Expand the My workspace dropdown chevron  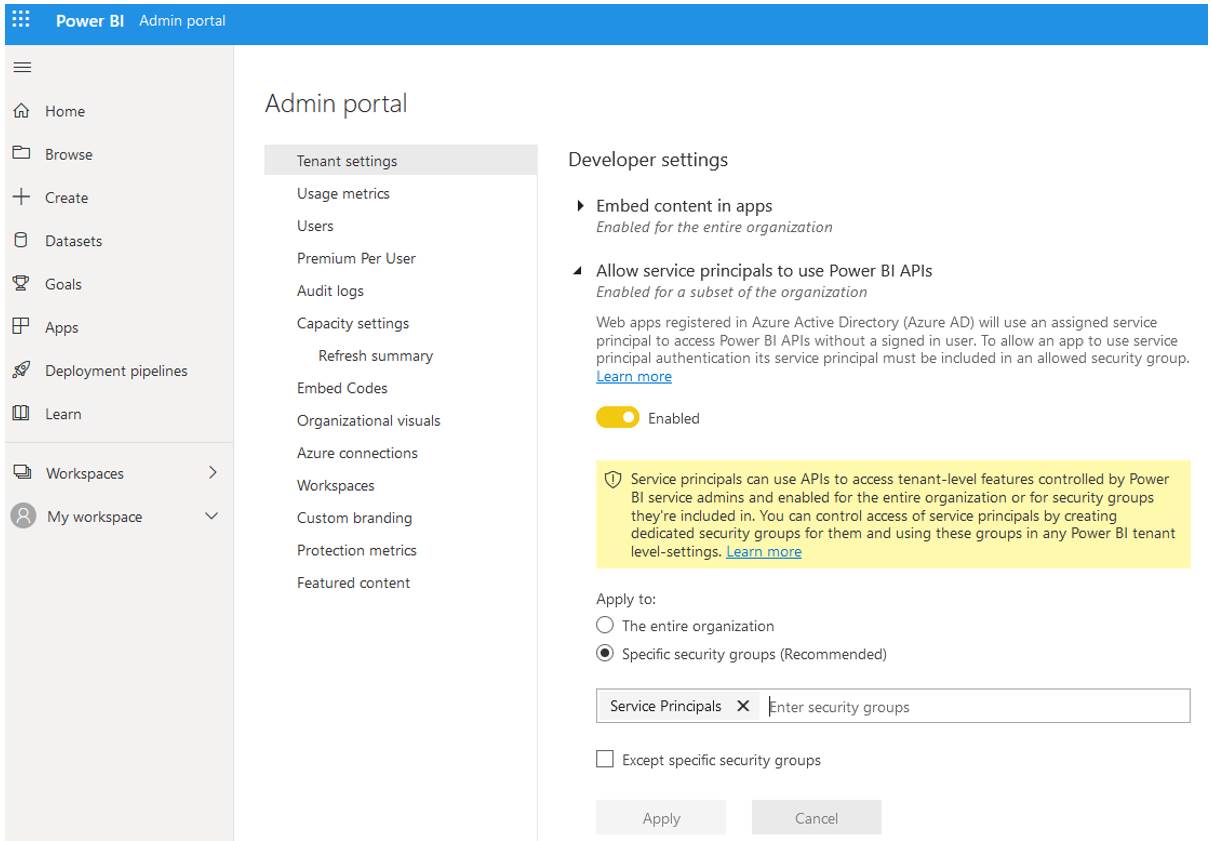point(211,516)
